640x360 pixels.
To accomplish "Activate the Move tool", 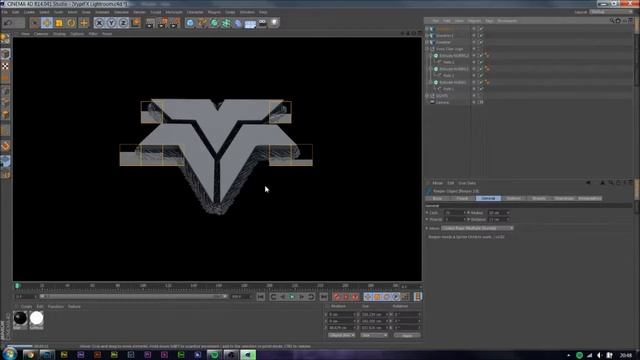I will pyautogui.click(x=47, y=23).
